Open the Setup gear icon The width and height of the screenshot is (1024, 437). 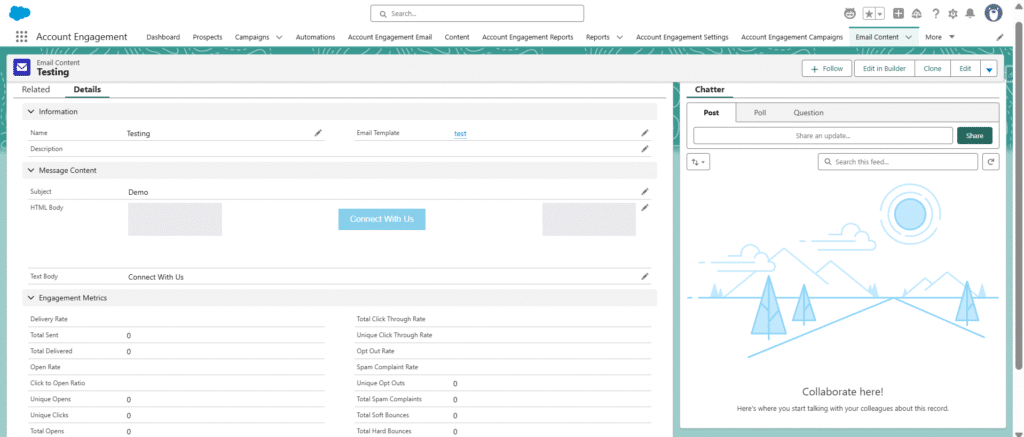(x=953, y=14)
